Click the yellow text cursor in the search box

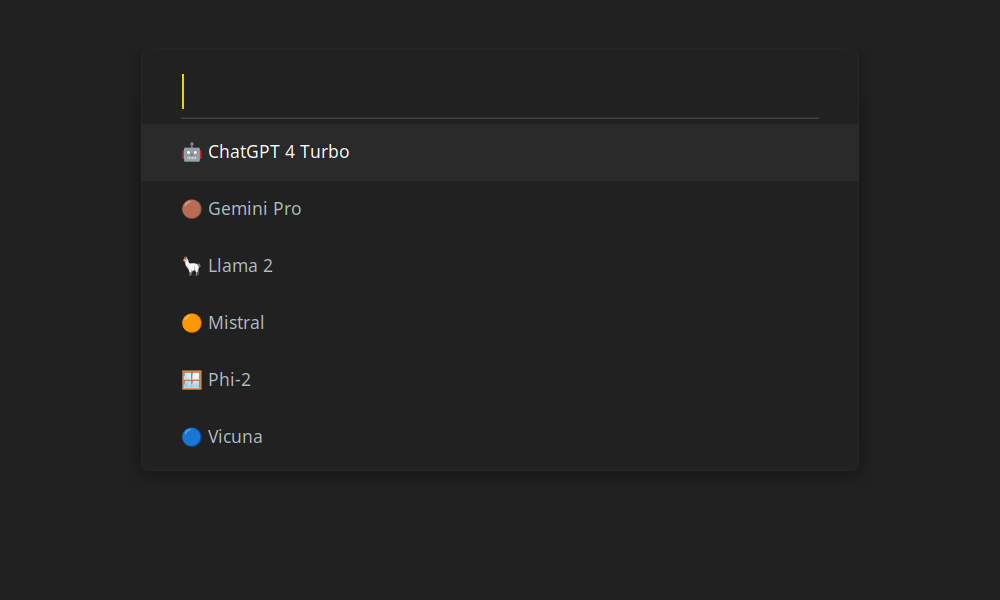(183, 91)
